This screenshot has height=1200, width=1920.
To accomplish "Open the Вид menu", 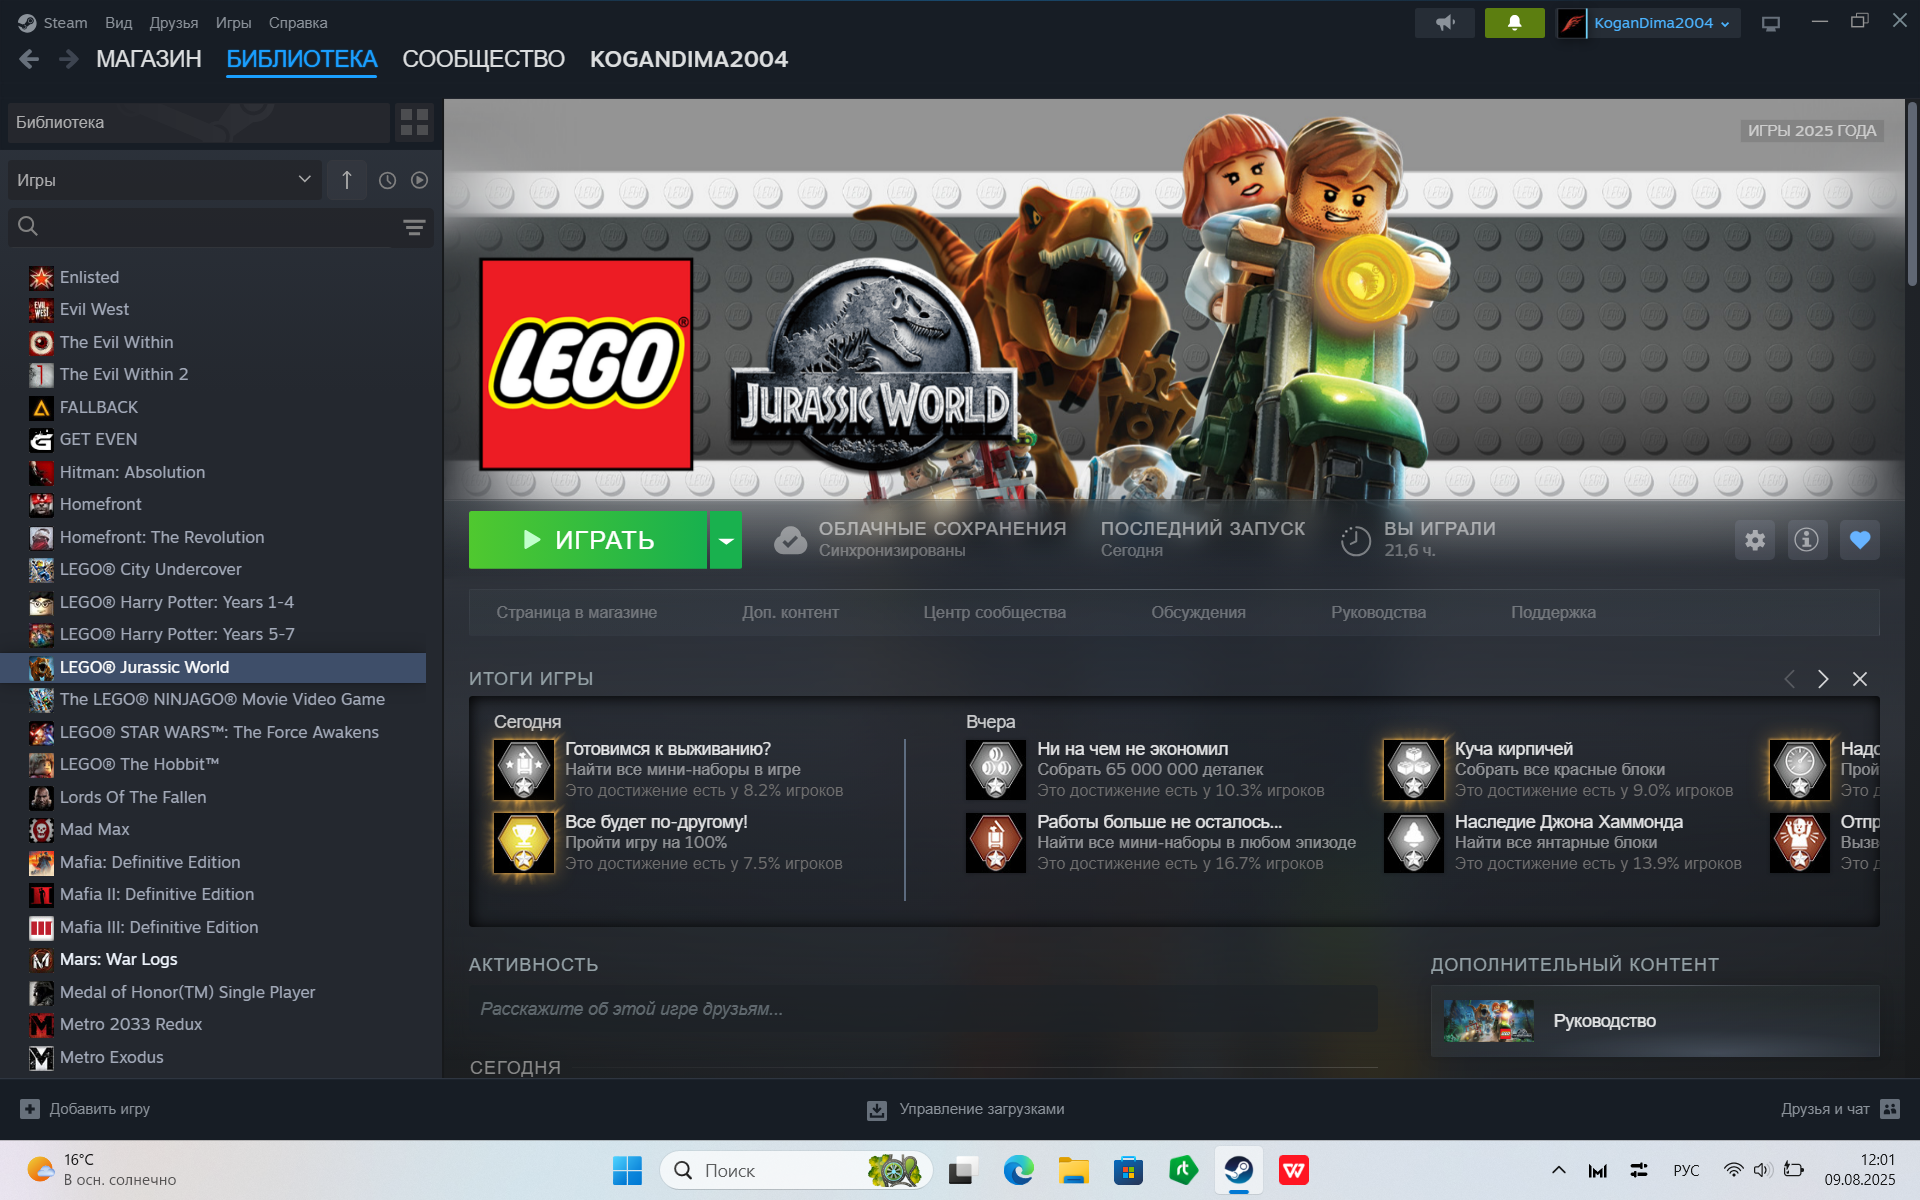I will pyautogui.click(x=119, y=23).
